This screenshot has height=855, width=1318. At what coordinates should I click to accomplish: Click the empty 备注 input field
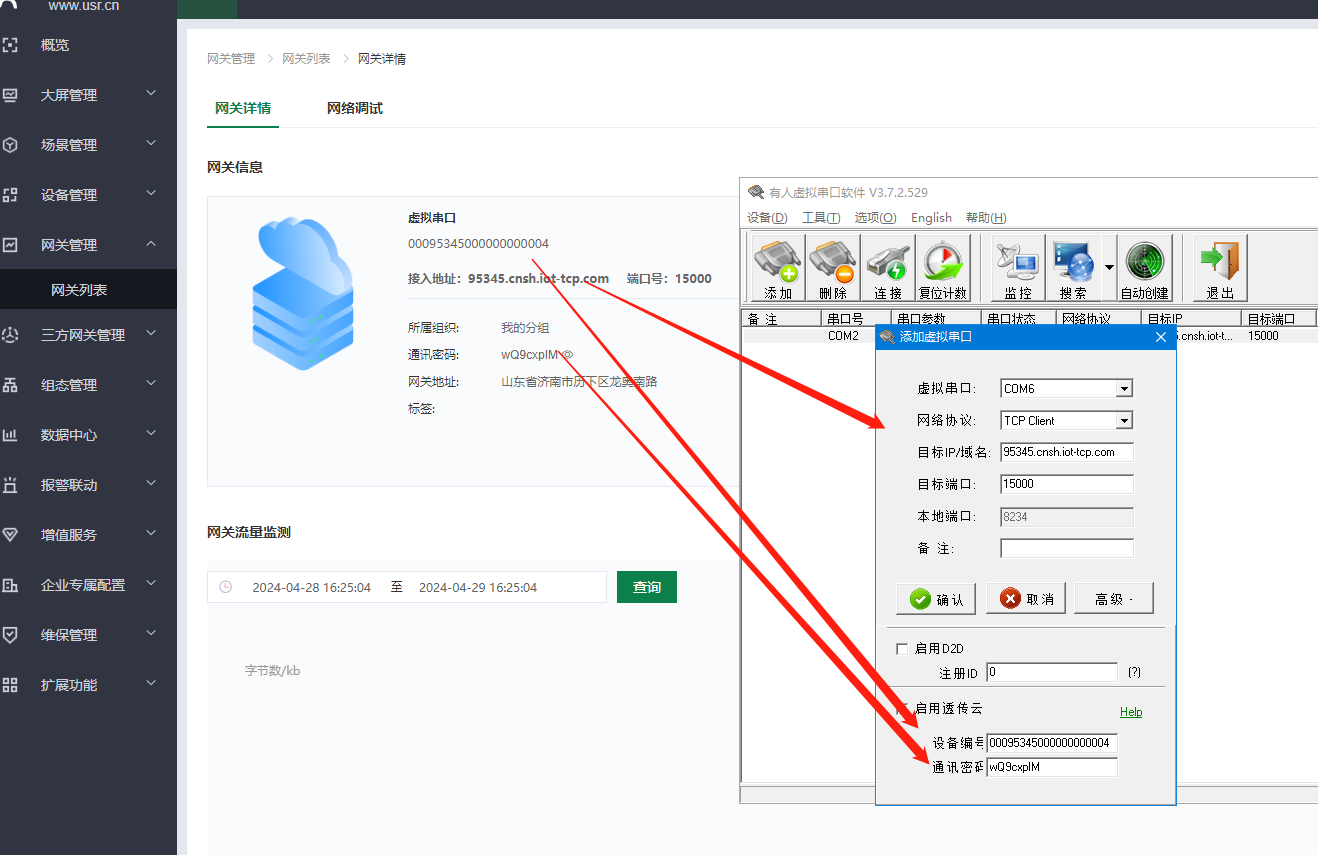point(1067,548)
